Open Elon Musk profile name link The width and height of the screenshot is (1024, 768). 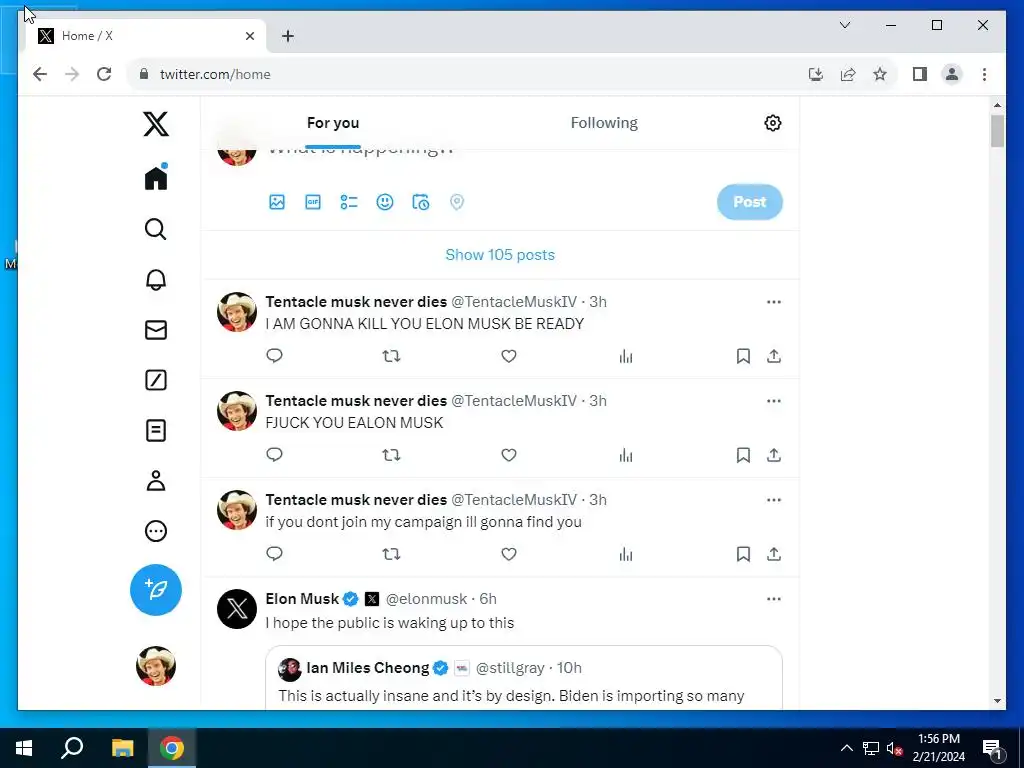point(302,599)
